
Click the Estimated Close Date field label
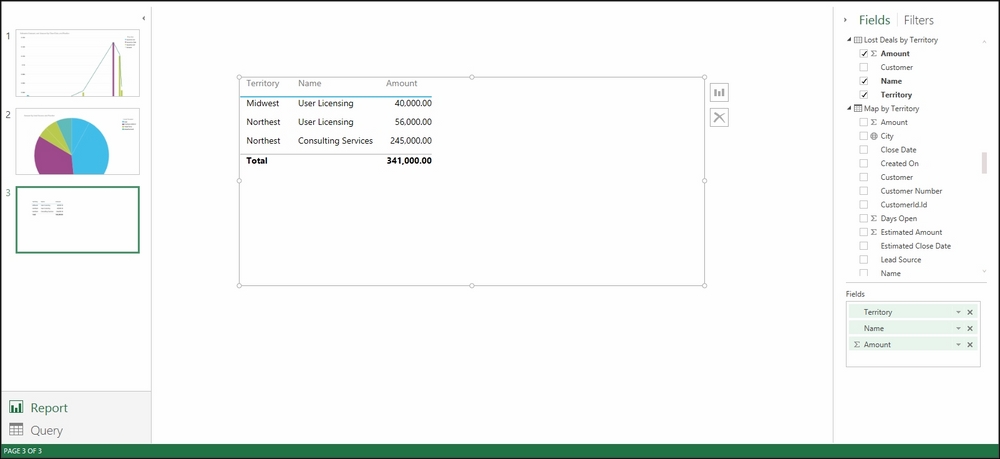(x=915, y=246)
